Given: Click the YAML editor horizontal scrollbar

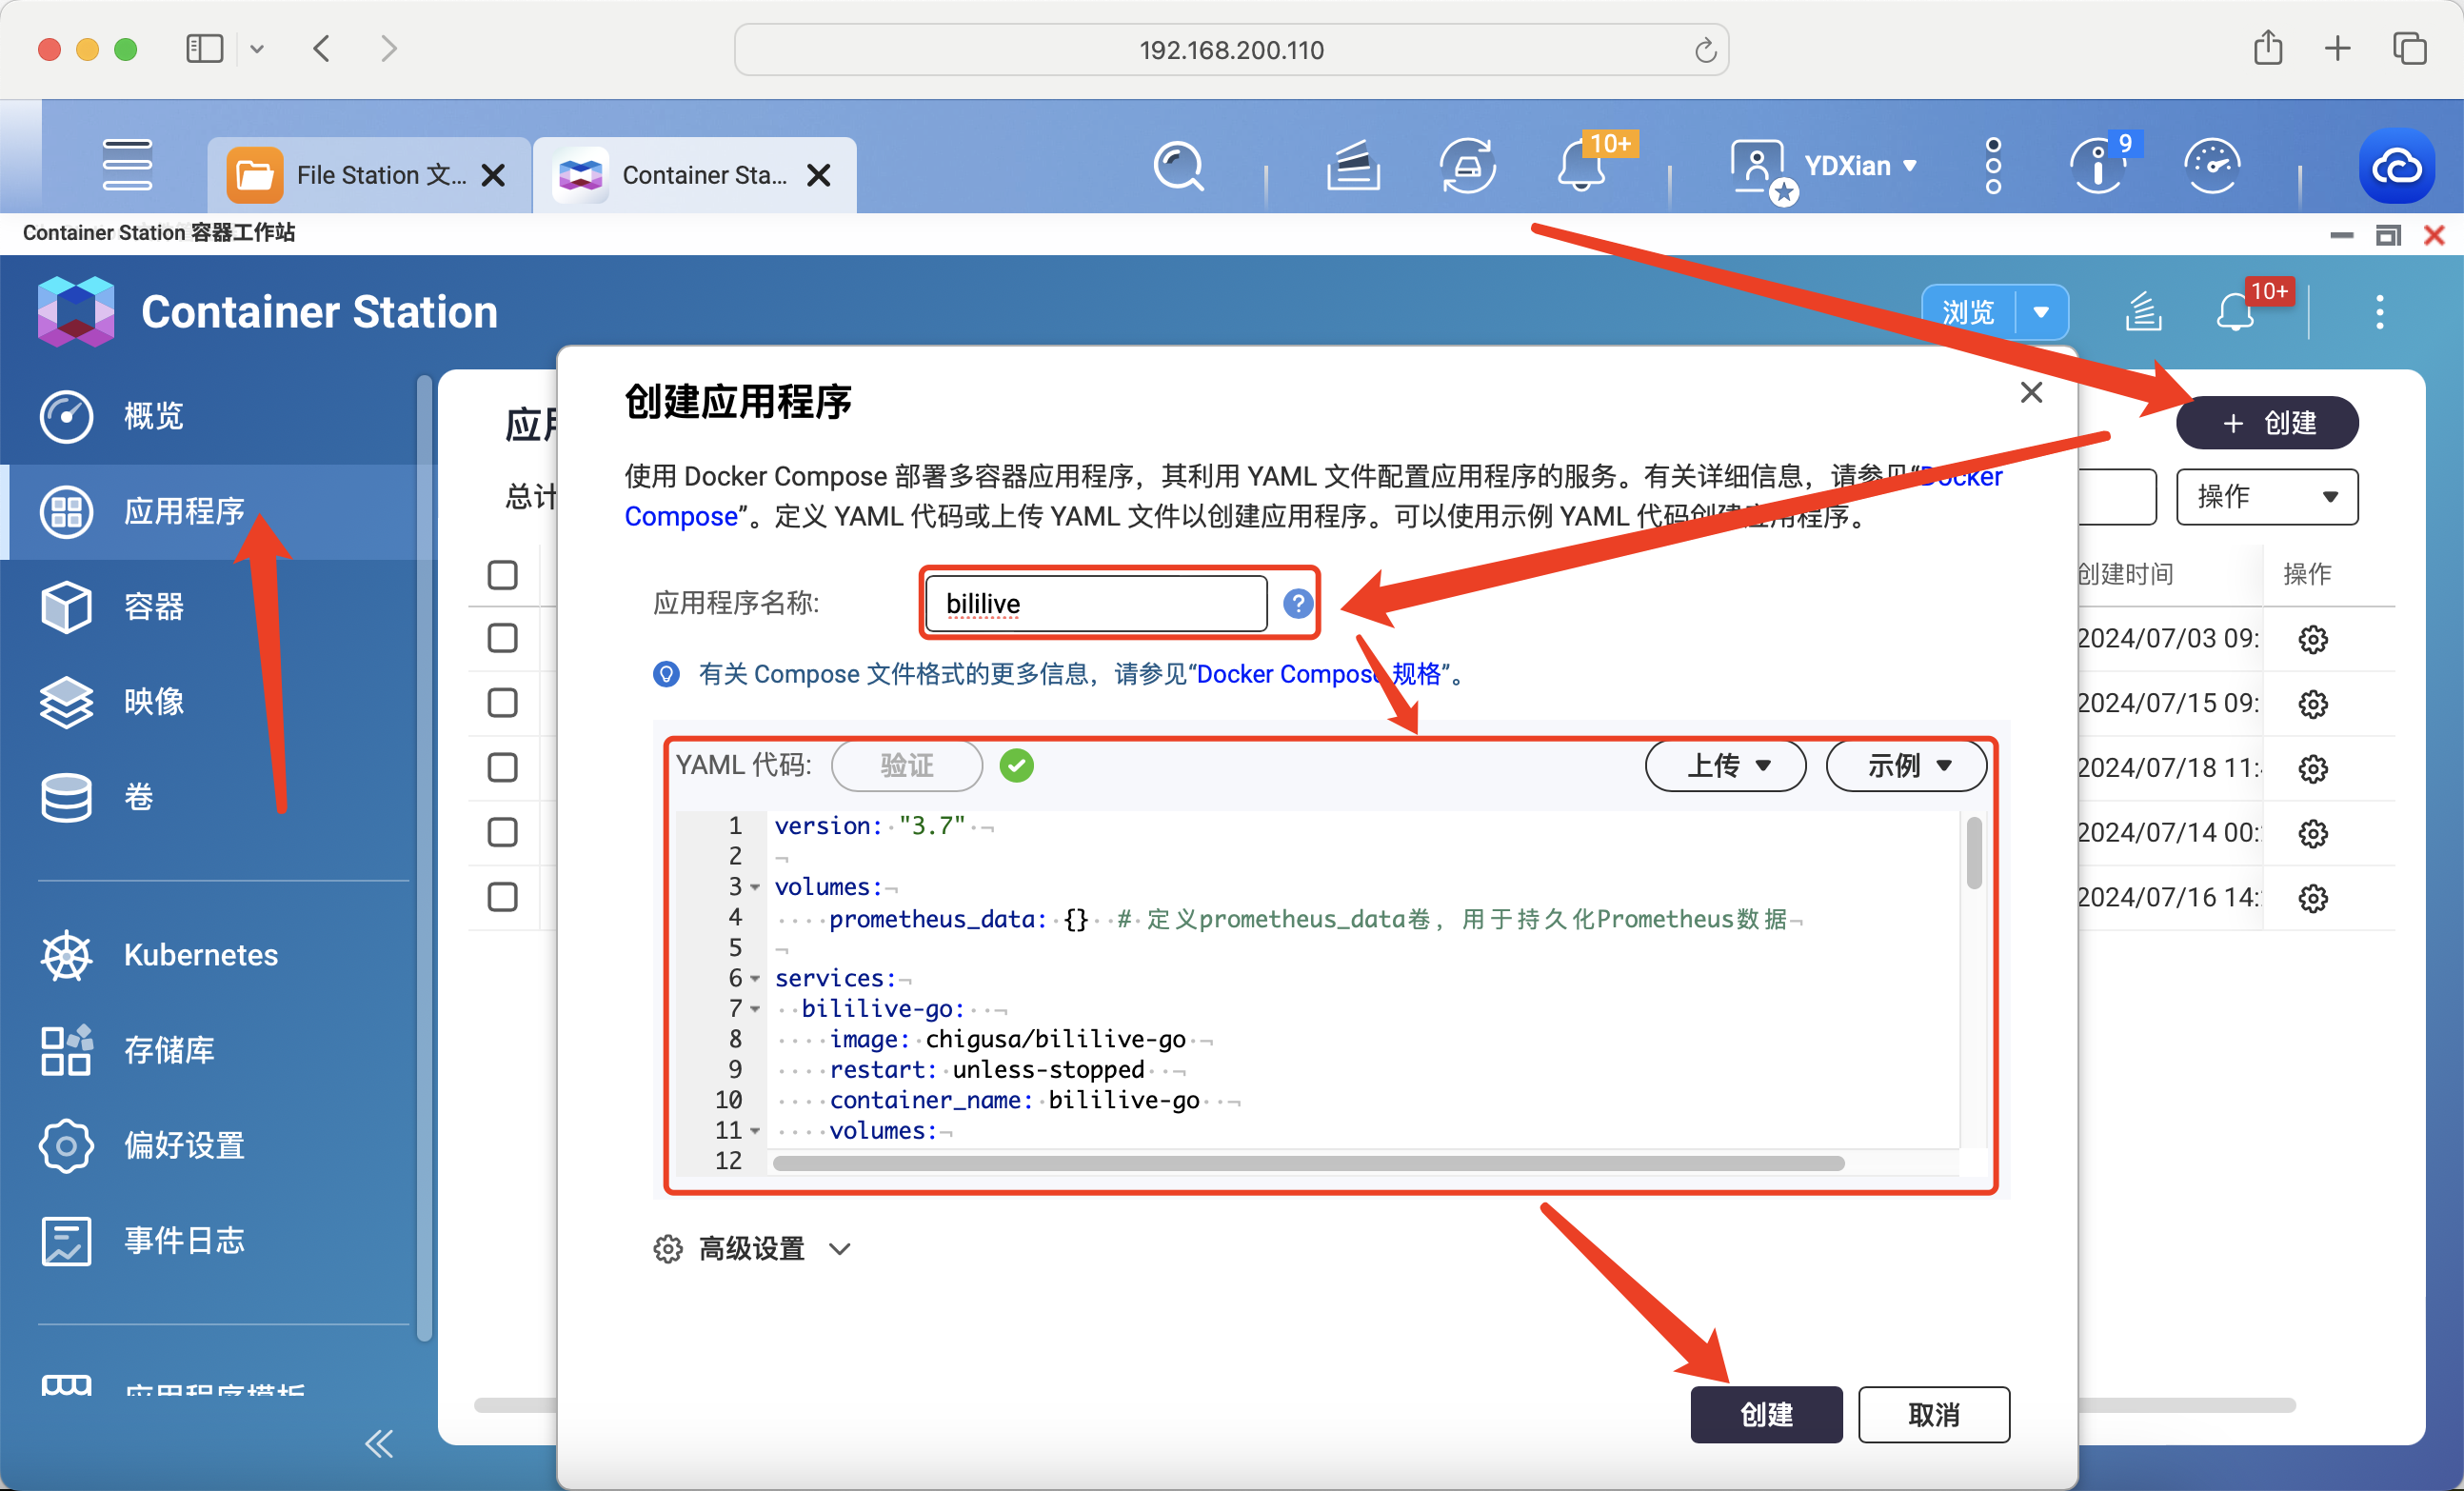Looking at the screenshot, I should pyautogui.click(x=1308, y=1163).
